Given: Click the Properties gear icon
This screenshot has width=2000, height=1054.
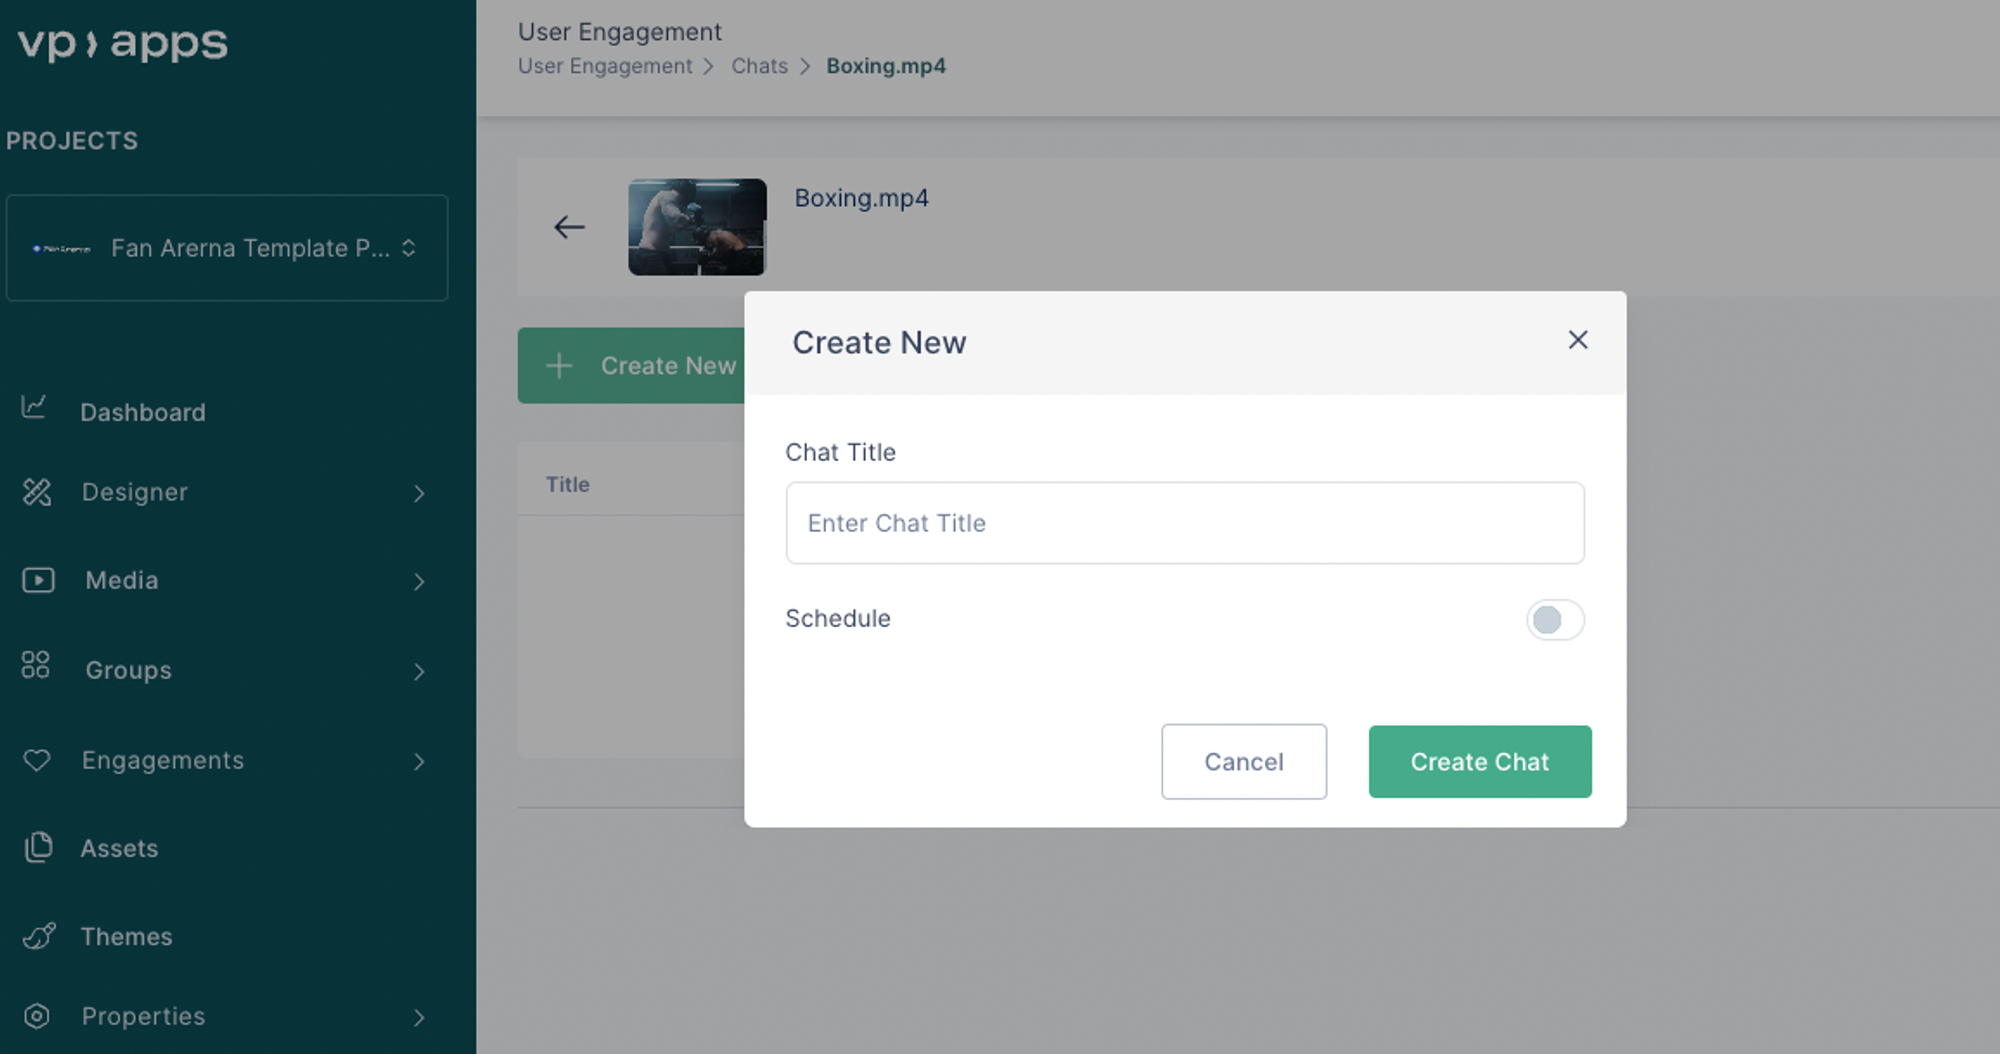Looking at the screenshot, I should click(x=37, y=1016).
